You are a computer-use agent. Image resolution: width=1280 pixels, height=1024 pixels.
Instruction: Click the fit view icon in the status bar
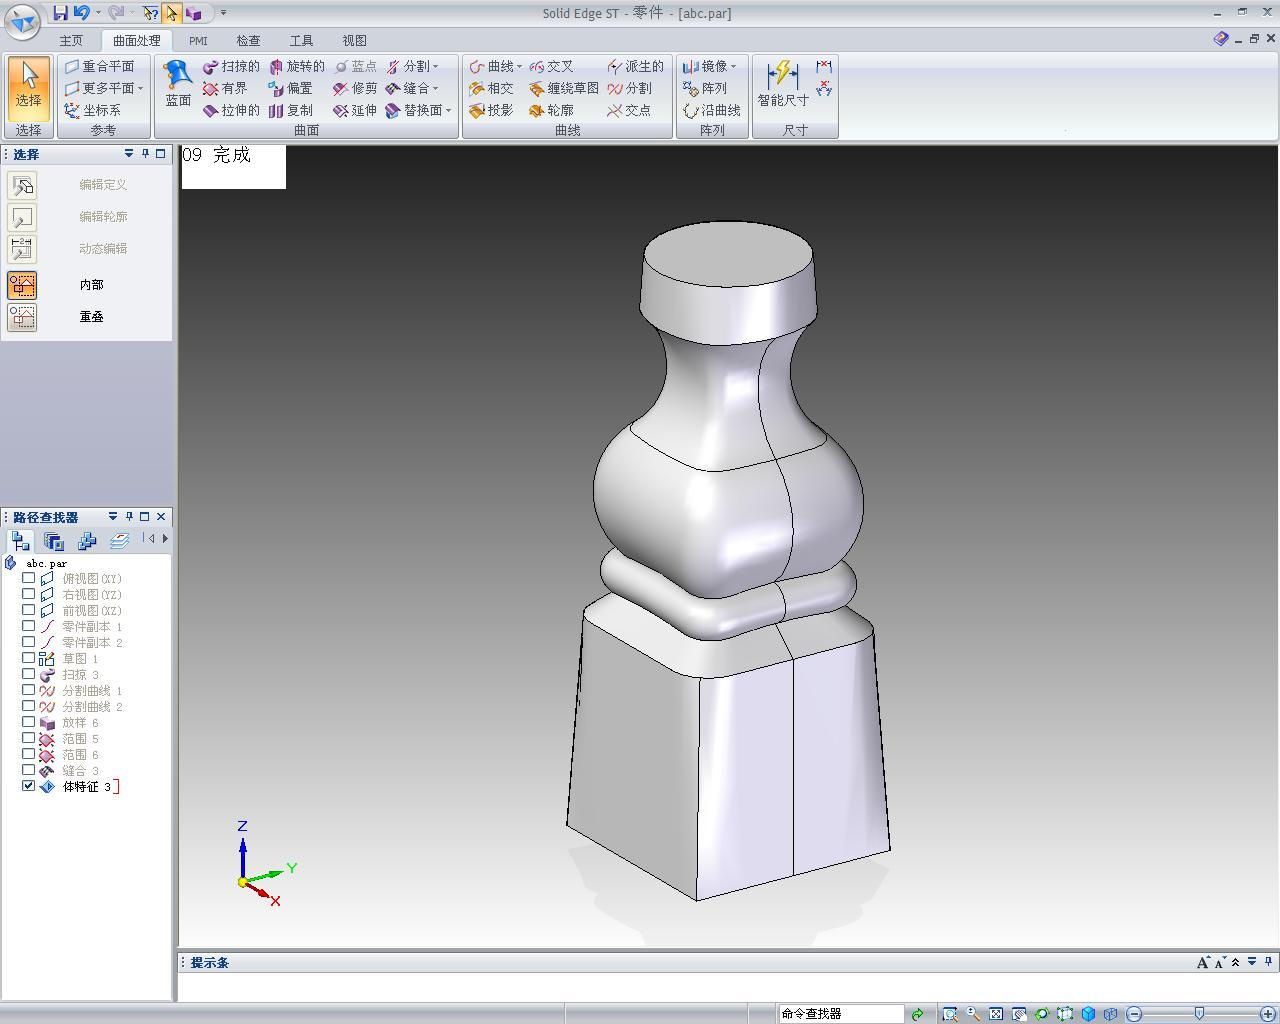pyautogui.click(x=996, y=1014)
